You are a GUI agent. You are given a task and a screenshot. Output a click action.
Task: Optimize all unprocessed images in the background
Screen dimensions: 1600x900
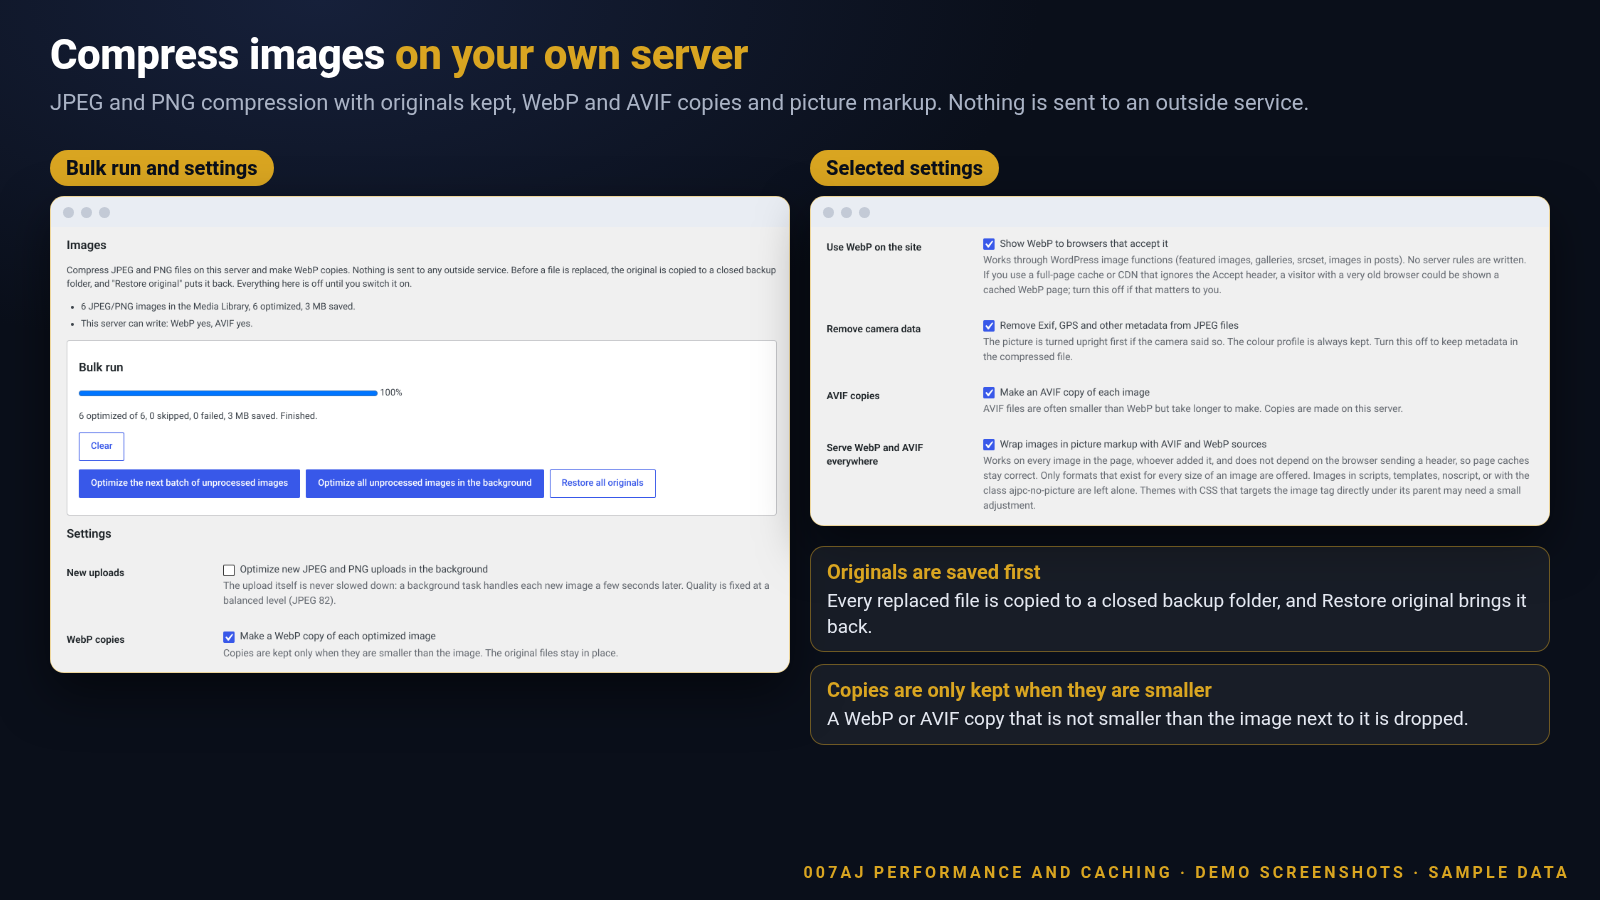(x=425, y=483)
